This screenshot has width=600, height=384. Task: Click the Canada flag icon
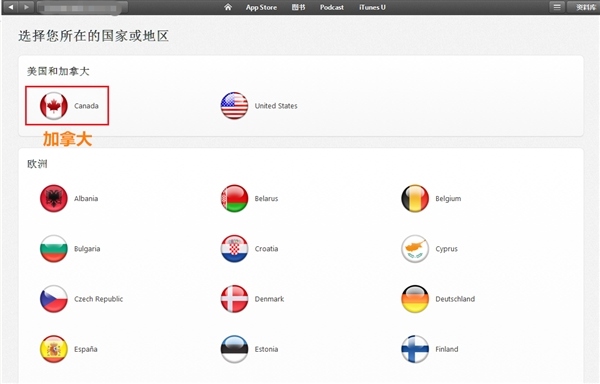(x=54, y=106)
